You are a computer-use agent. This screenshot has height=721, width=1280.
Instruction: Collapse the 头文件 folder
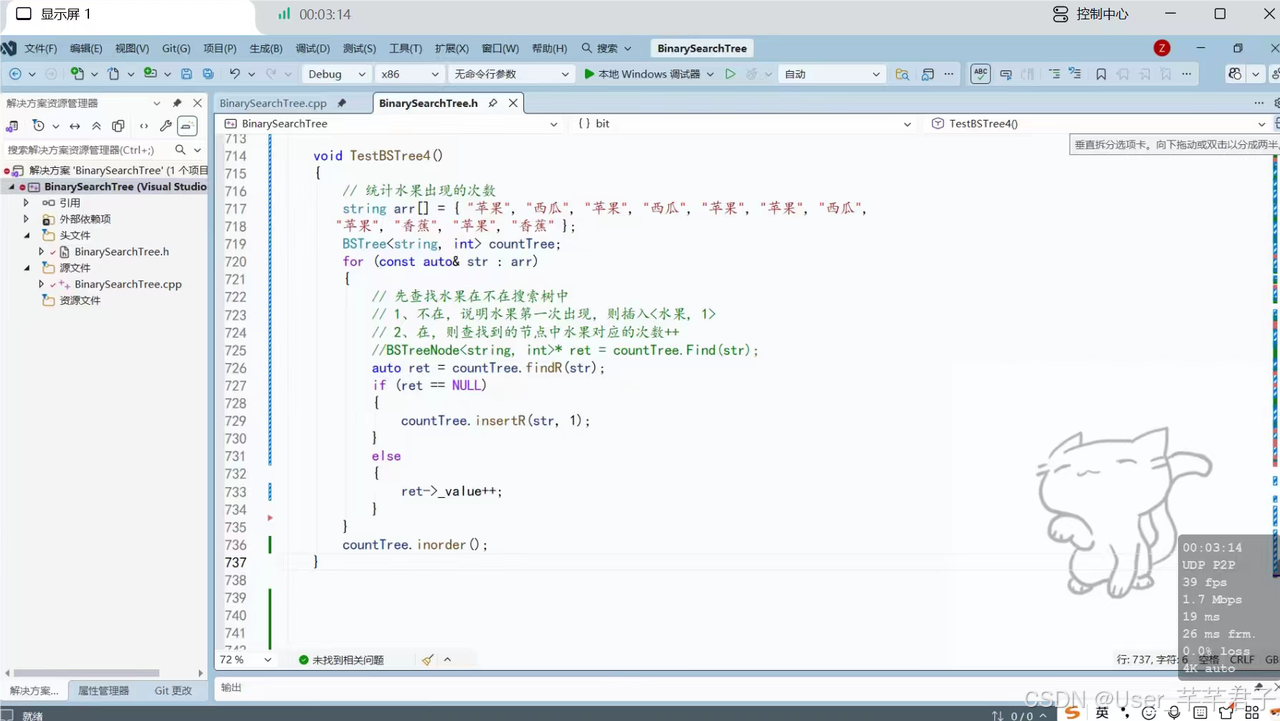coord(26,235)
